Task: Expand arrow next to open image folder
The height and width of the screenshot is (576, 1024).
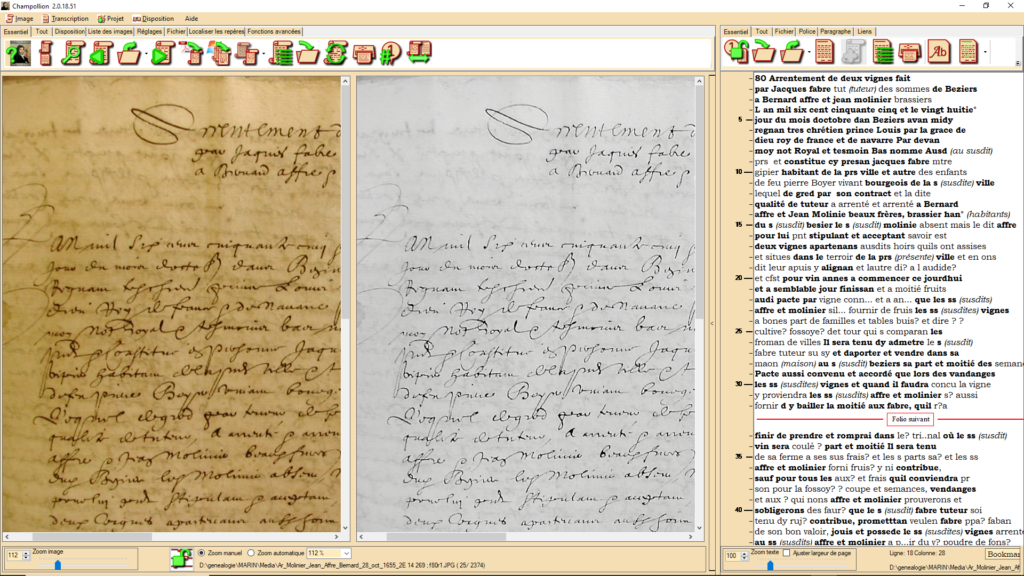Action: click(146, 53)
